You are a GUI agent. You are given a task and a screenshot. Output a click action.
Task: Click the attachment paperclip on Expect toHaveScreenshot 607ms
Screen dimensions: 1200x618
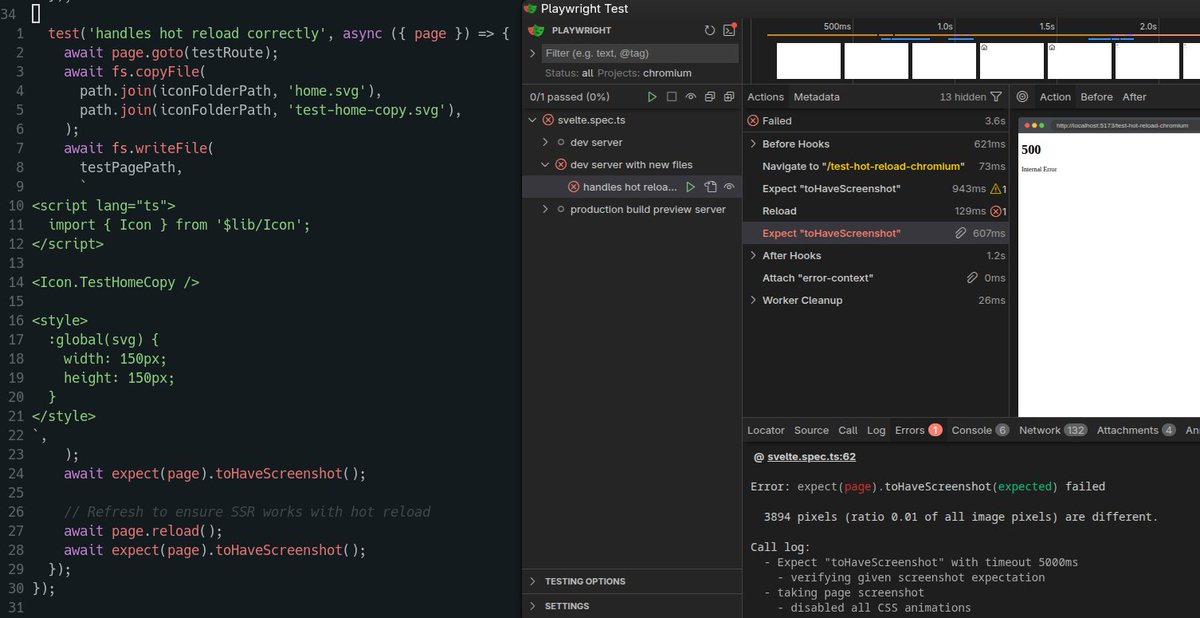[961, 233]
